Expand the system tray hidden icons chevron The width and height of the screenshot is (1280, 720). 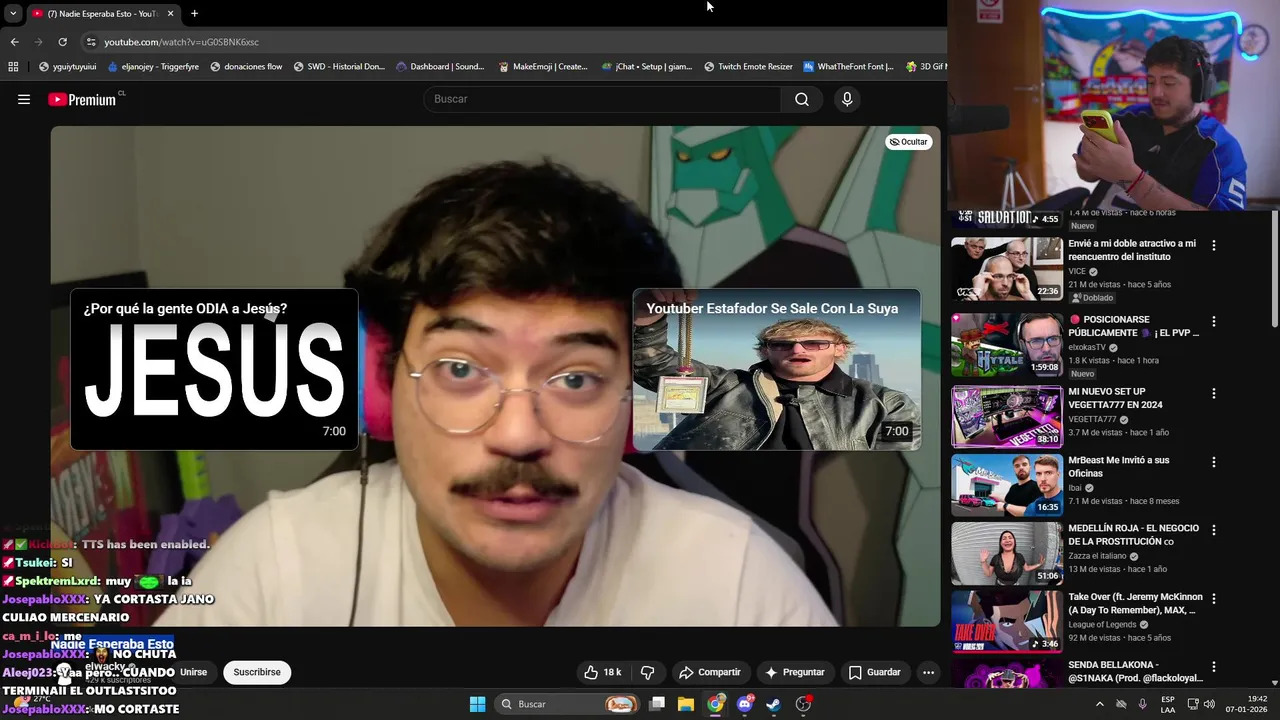coord(1099,704)
